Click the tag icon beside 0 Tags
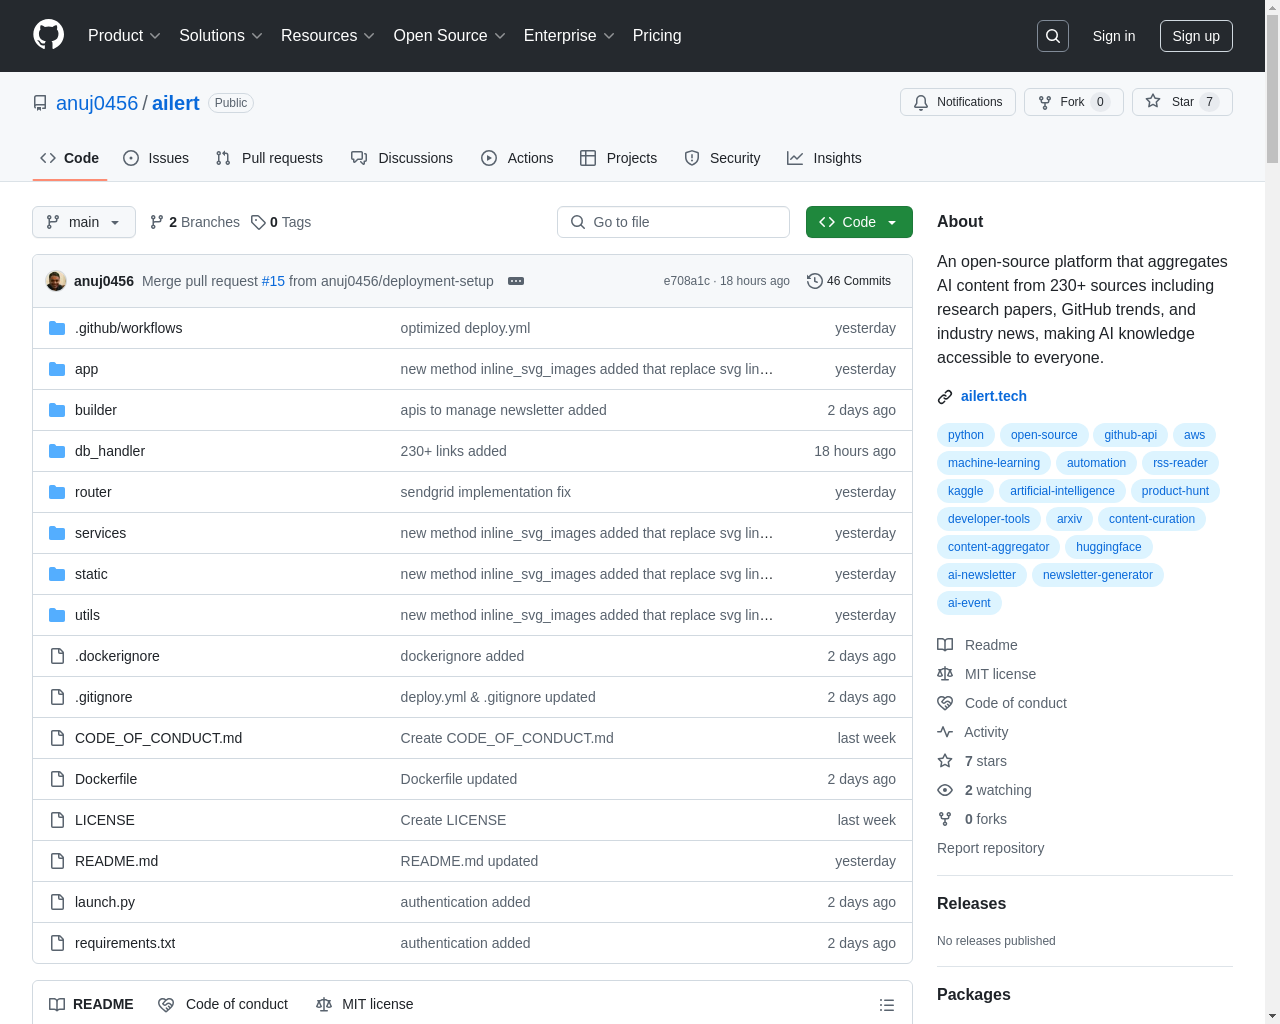The height and width of the screenshot is (1024, 1280). [258, 222]
